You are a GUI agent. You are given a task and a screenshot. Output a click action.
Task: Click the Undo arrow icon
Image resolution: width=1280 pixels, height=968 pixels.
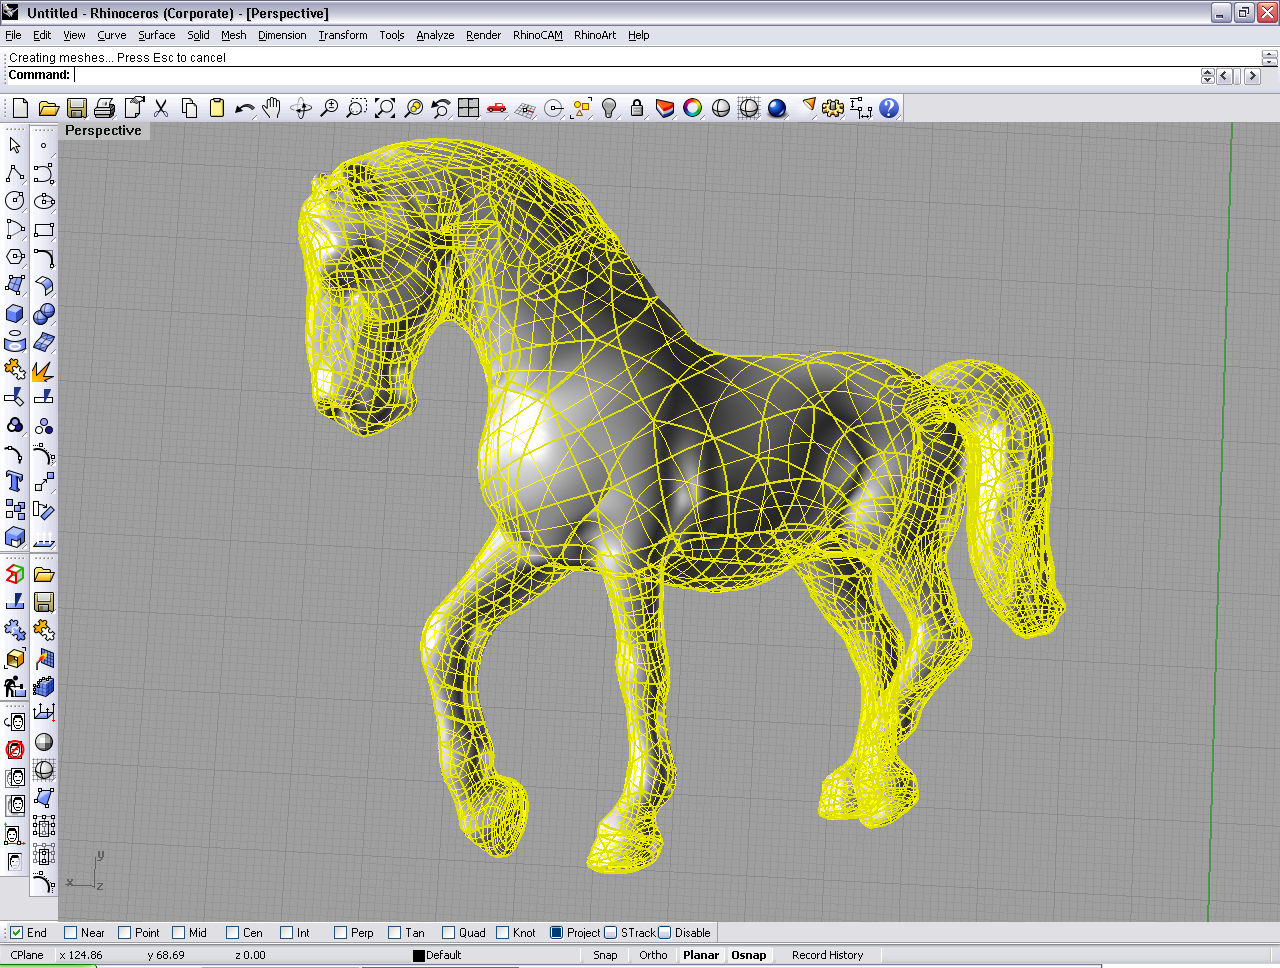[244, 108]
